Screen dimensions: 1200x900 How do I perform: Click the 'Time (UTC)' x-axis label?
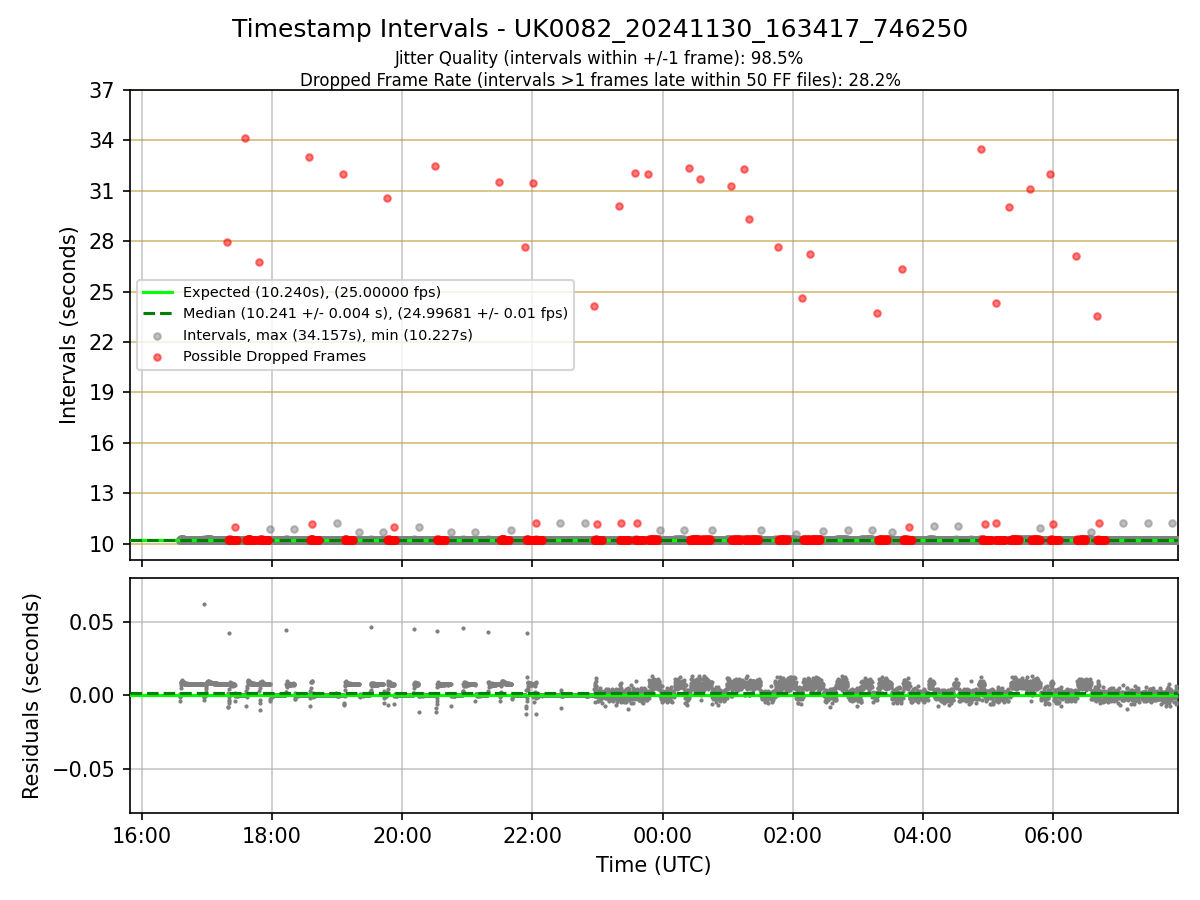pos(653,865)
